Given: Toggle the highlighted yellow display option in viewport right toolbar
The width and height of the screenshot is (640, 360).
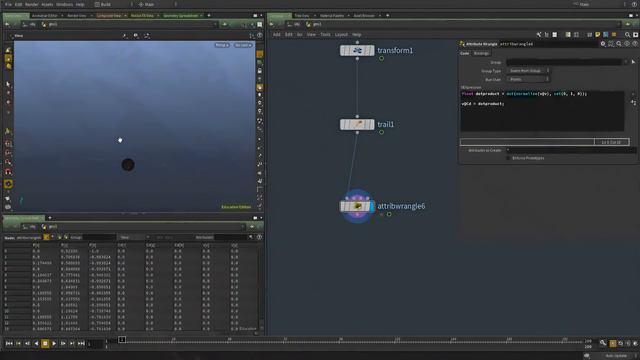Looking at the screenshot, I should tap(260, 87).
